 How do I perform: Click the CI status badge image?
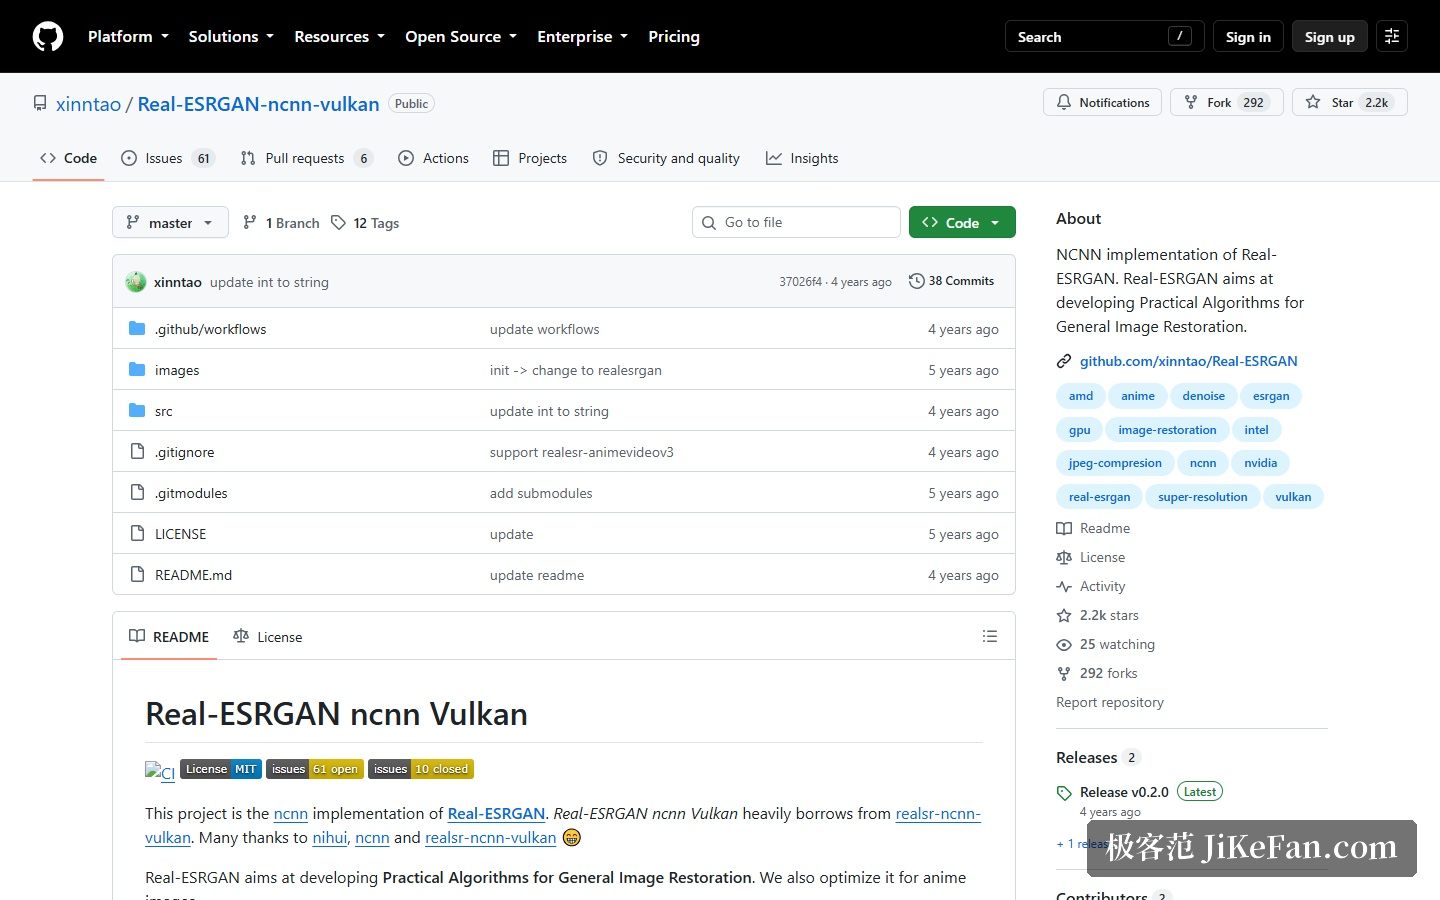[160, 772]
